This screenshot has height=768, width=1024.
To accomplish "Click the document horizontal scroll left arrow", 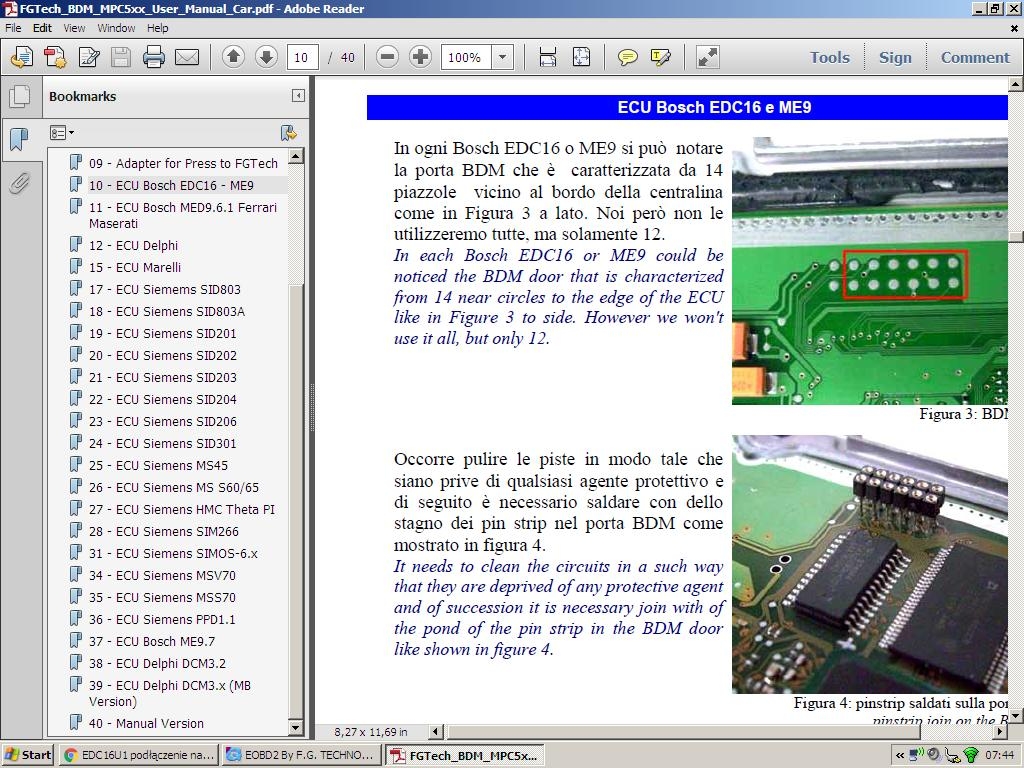I will point(436,732).
